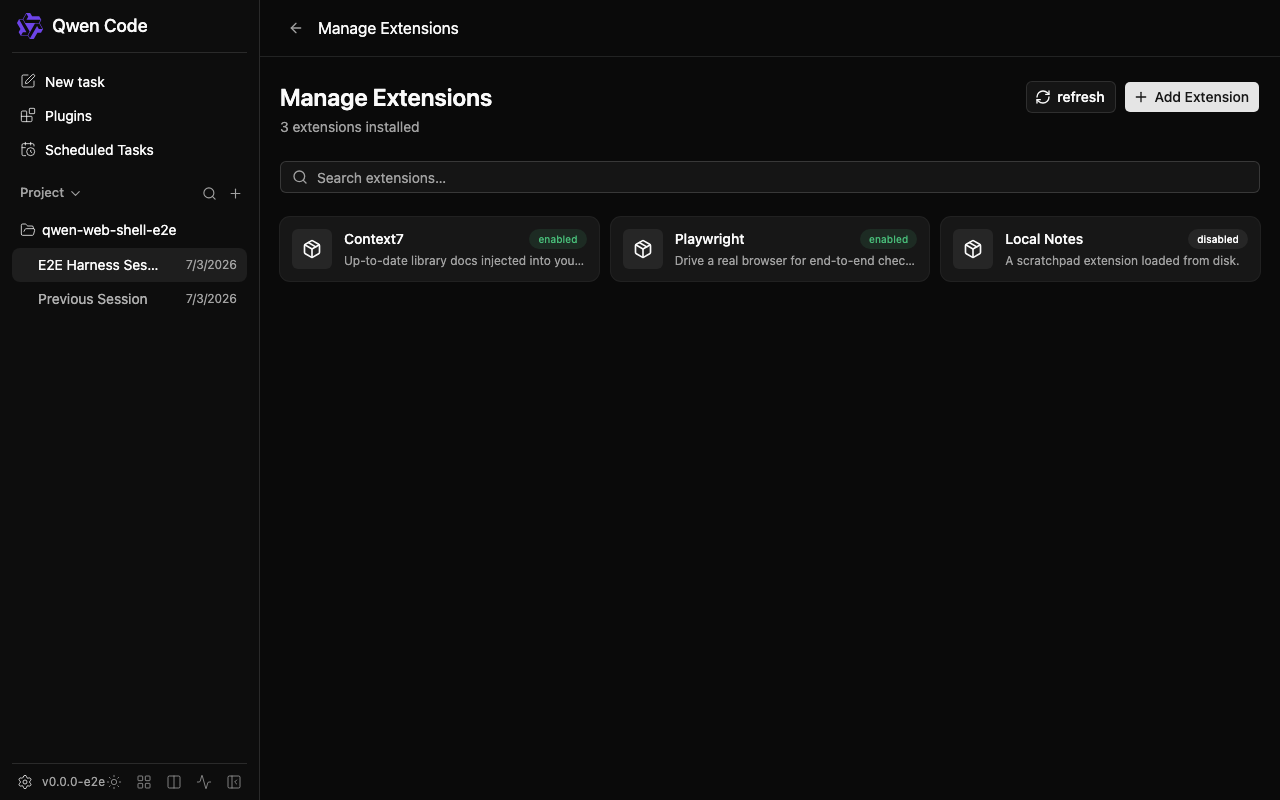Expand the Project dropdown chevron

[x=75, y=193]
